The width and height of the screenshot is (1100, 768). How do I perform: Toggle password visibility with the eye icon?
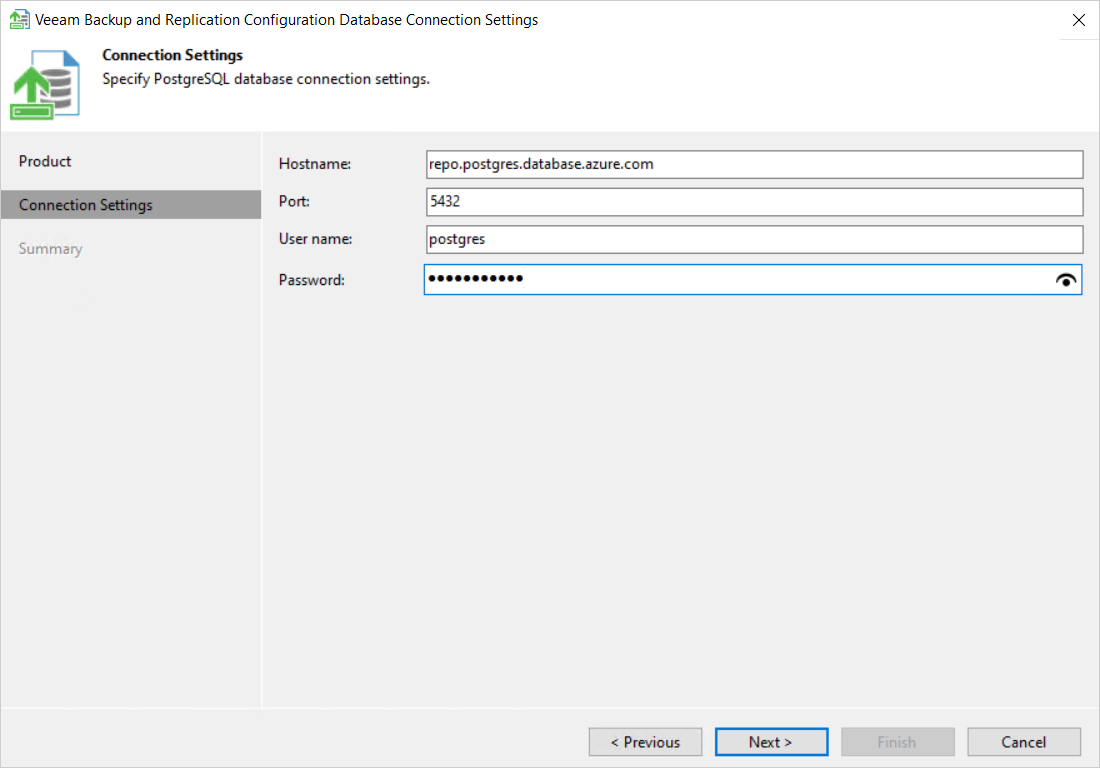1066,280
